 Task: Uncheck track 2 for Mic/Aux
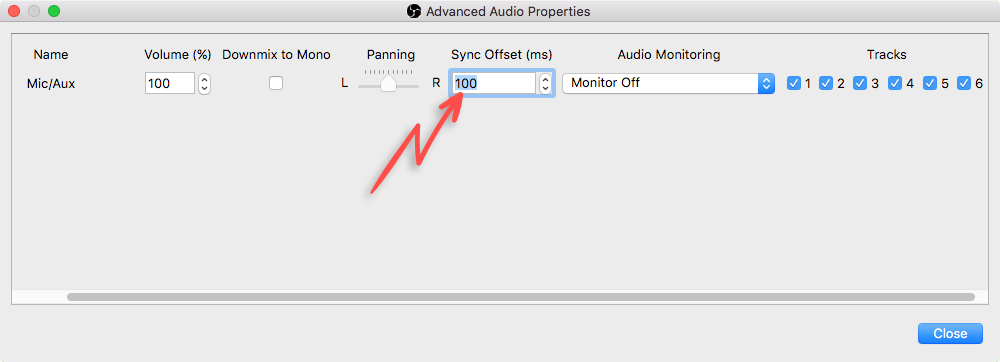[x=827, y=83]
